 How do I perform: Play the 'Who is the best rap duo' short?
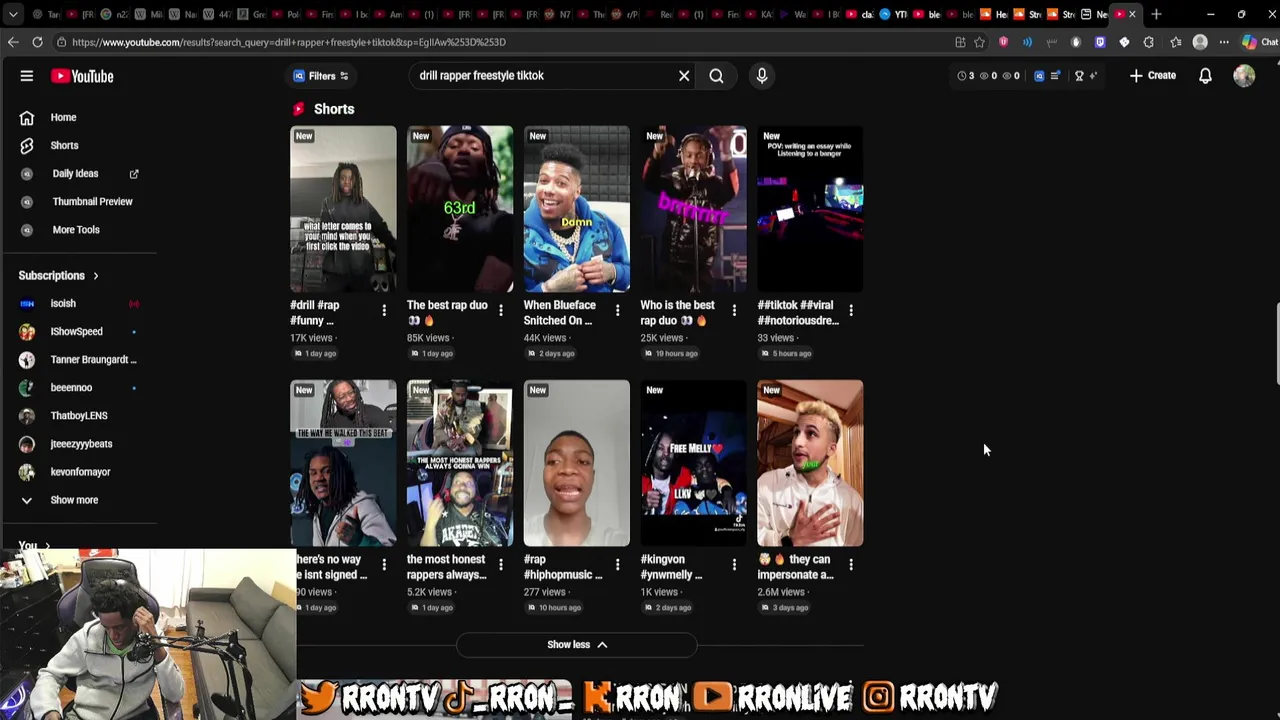693,209
